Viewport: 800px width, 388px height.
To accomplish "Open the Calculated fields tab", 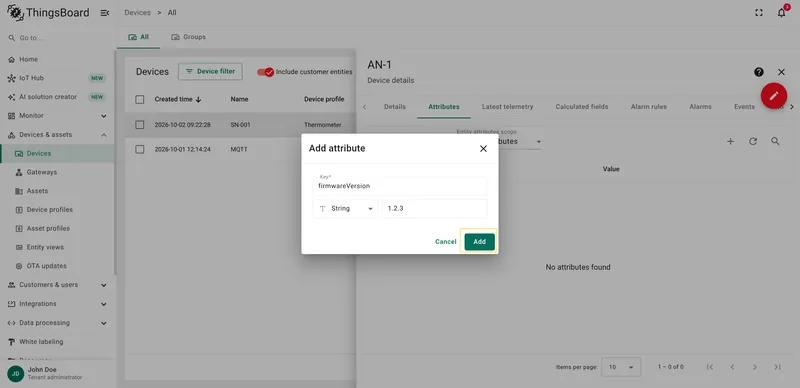I will pyautogui.click(x=582, y=107).
